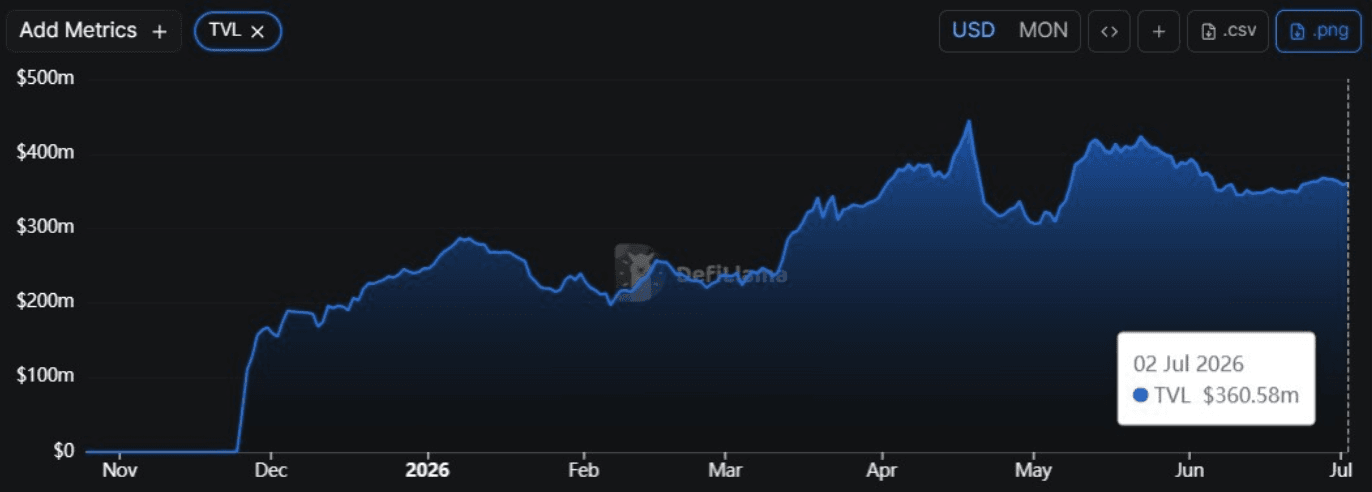Click the tooltip date 02 Jul 2026
The height and width of the screenshot is (492, 1372).
(1188, 363)
